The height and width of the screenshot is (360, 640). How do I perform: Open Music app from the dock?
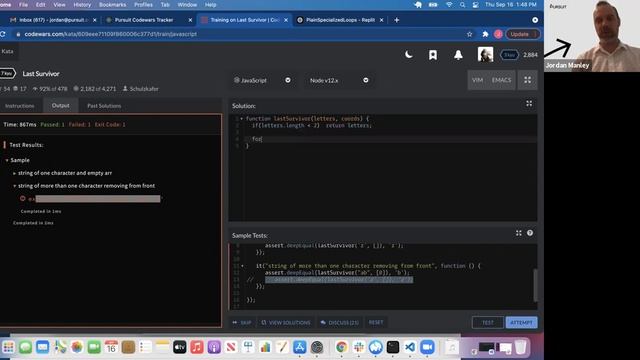[x=197, y=347]
